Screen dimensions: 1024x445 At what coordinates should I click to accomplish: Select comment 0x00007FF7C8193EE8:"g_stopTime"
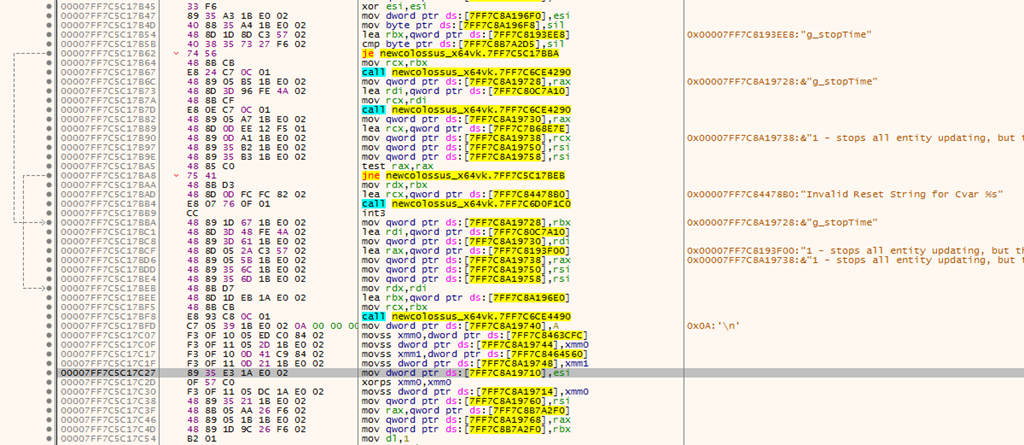(780, 34)
